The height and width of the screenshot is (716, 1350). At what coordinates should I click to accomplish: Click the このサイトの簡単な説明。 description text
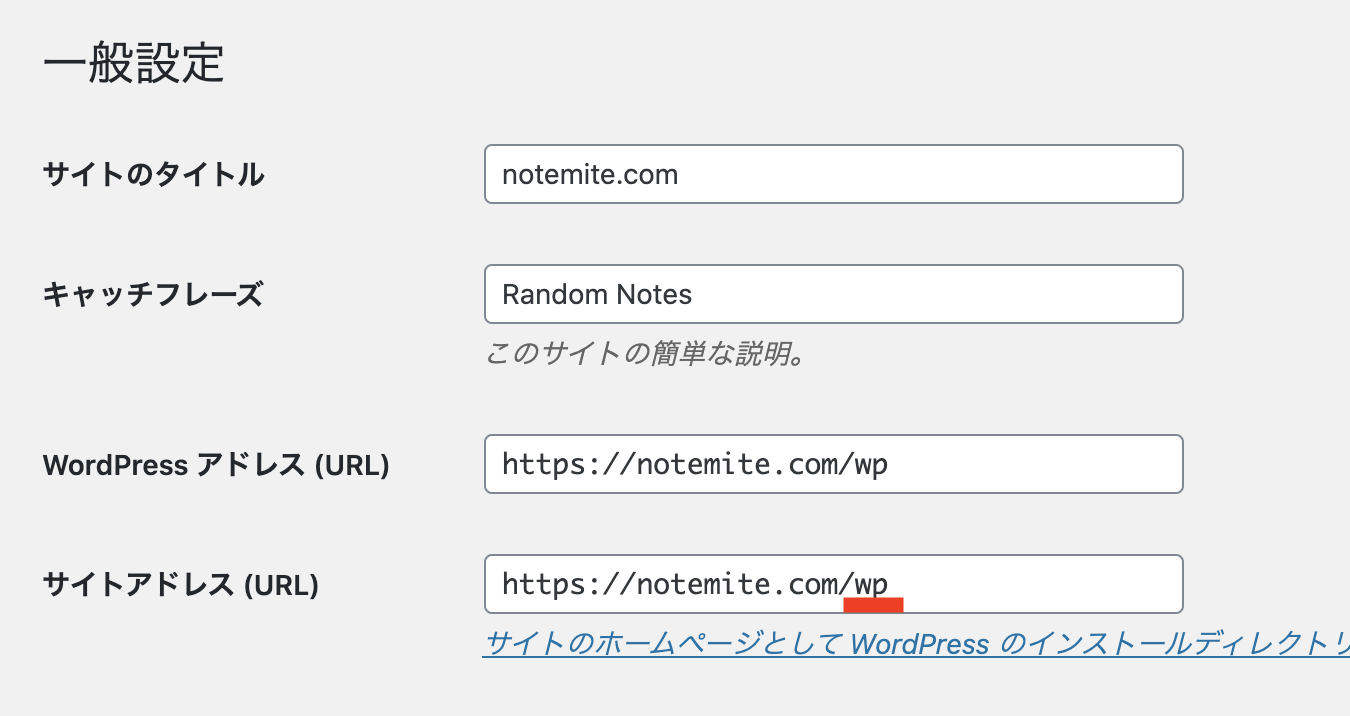click(x=645, y=354)
